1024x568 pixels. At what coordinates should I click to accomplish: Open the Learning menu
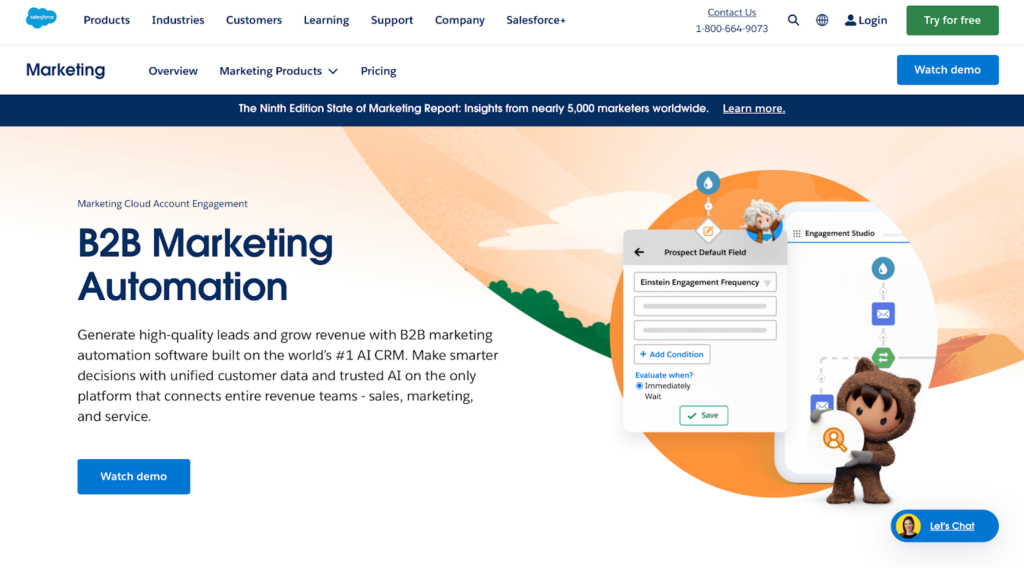pos(326,20)
